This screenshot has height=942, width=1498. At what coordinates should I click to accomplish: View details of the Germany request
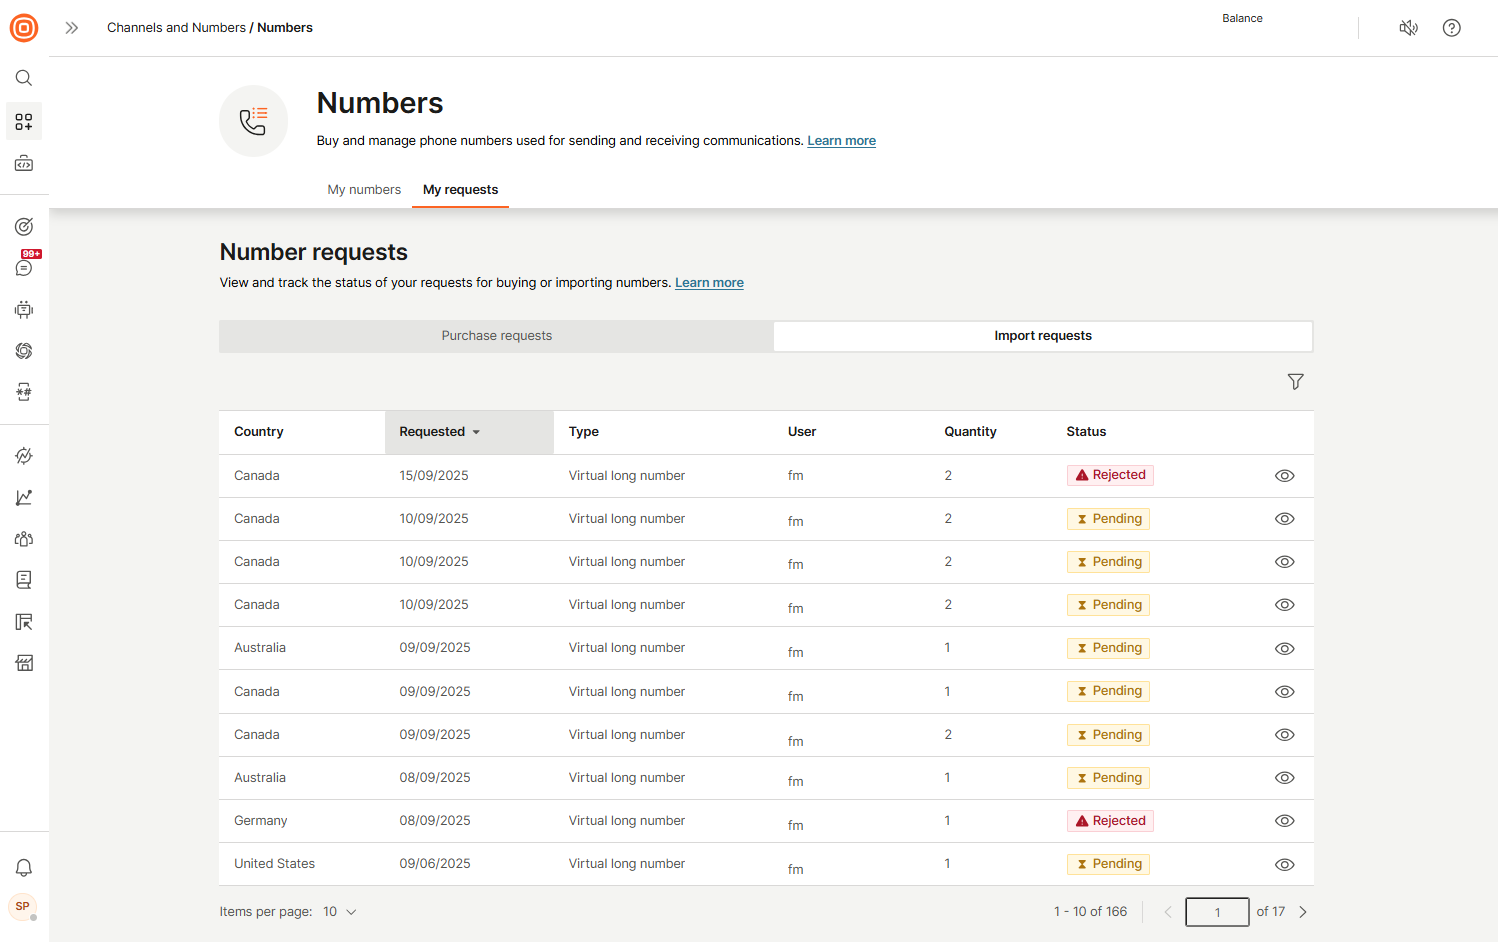point(1284,821)
